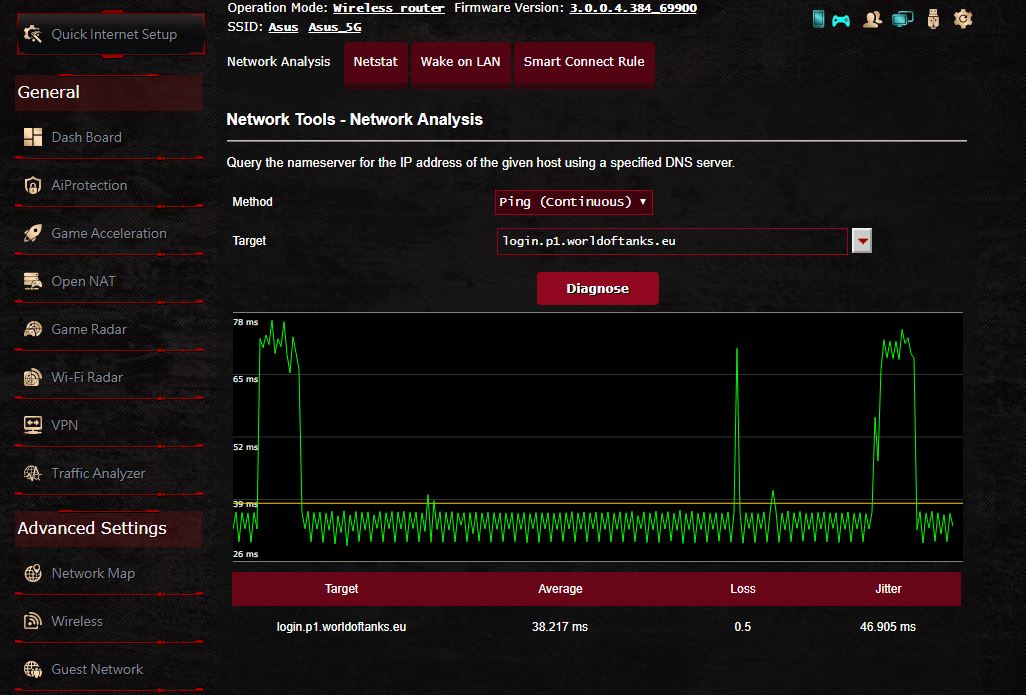Click the Asus SSID link
Image resolution: width=1026 pixels, height=695 pixels.
click(283, 27)
